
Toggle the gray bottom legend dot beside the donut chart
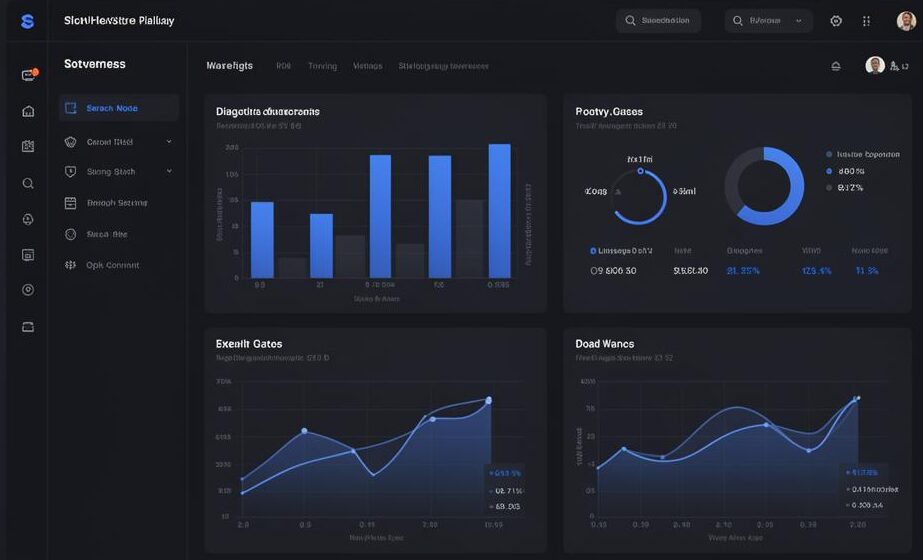pyautogui.click(x=829, y=187)
